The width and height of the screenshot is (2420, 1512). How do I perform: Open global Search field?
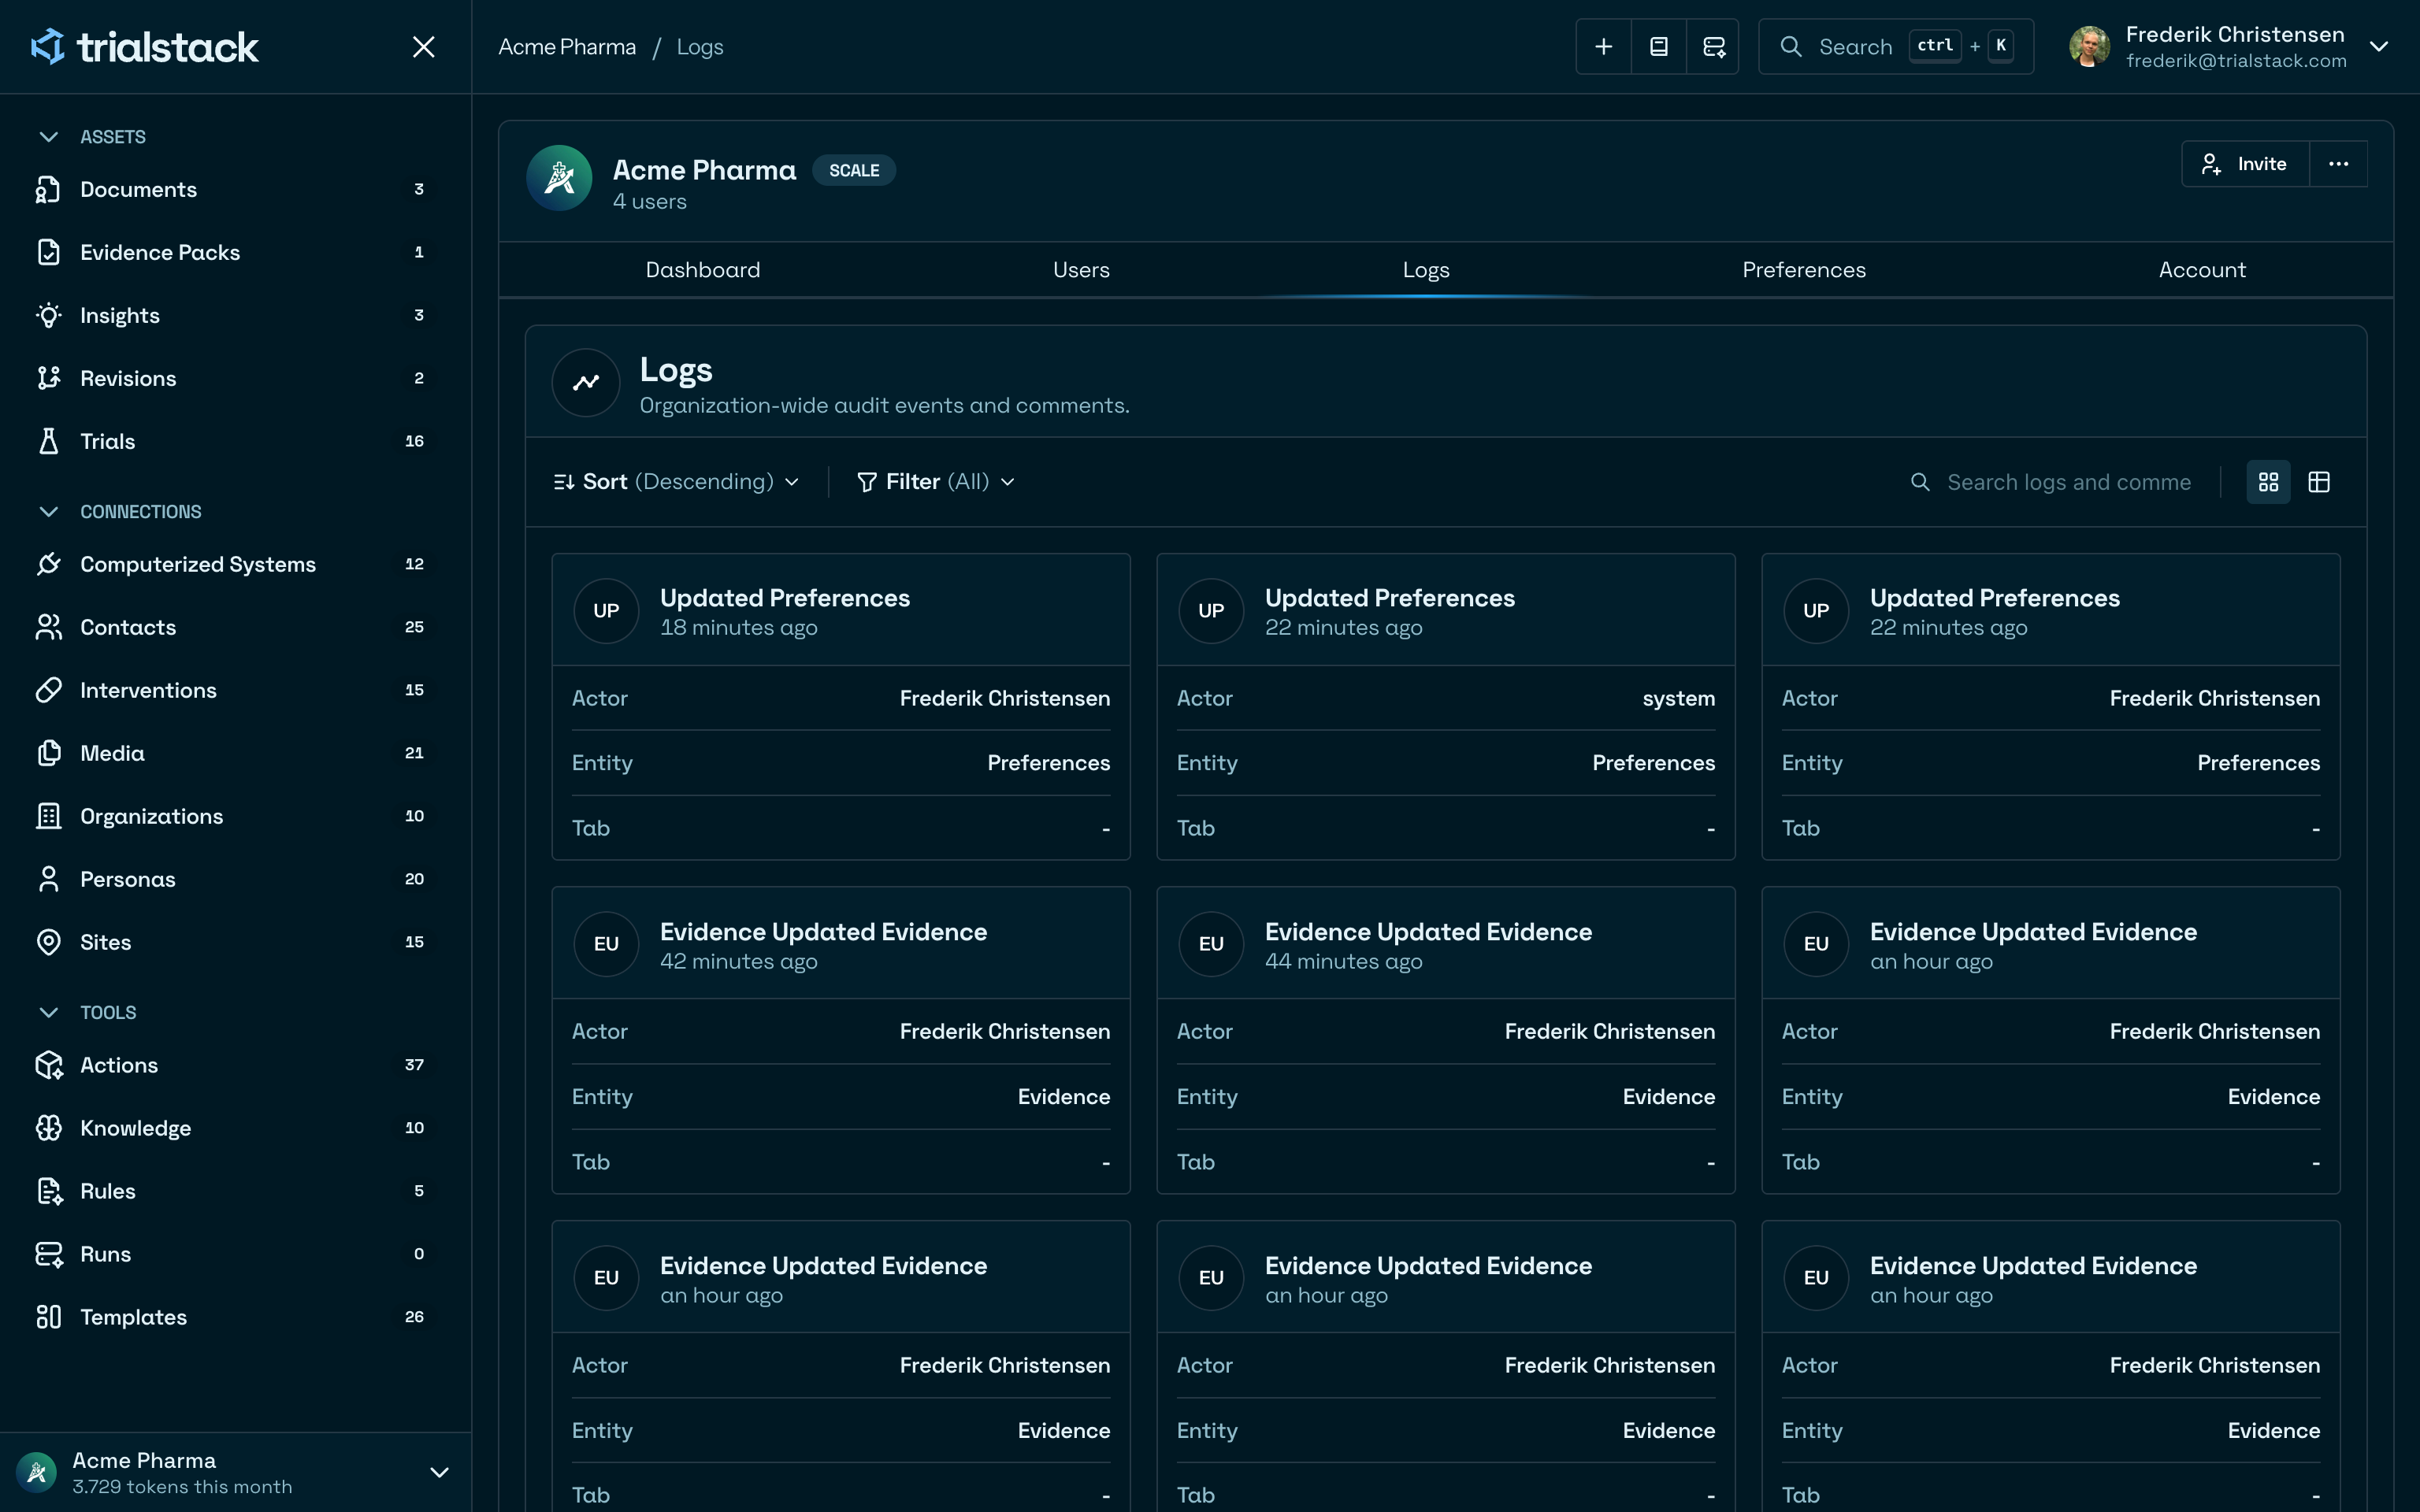click(1896, 47)
